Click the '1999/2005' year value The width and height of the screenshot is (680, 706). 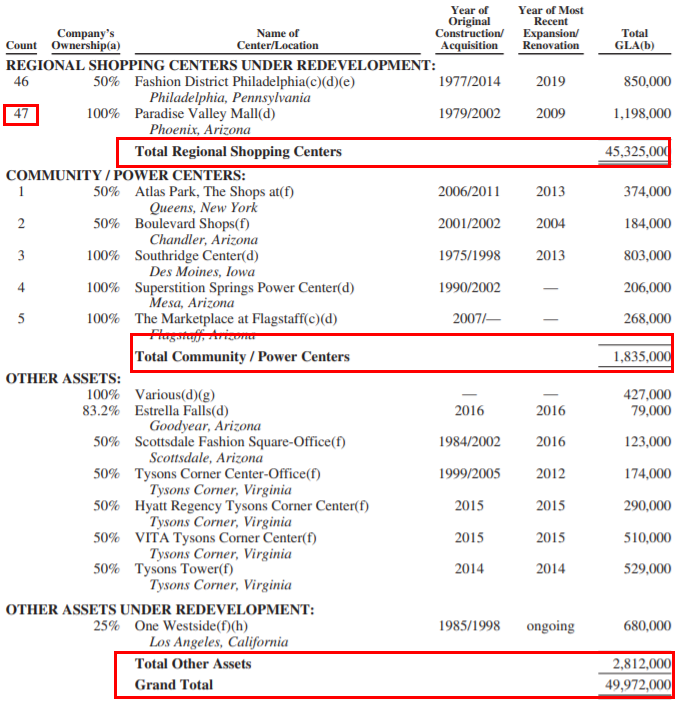tap(469, 474)
